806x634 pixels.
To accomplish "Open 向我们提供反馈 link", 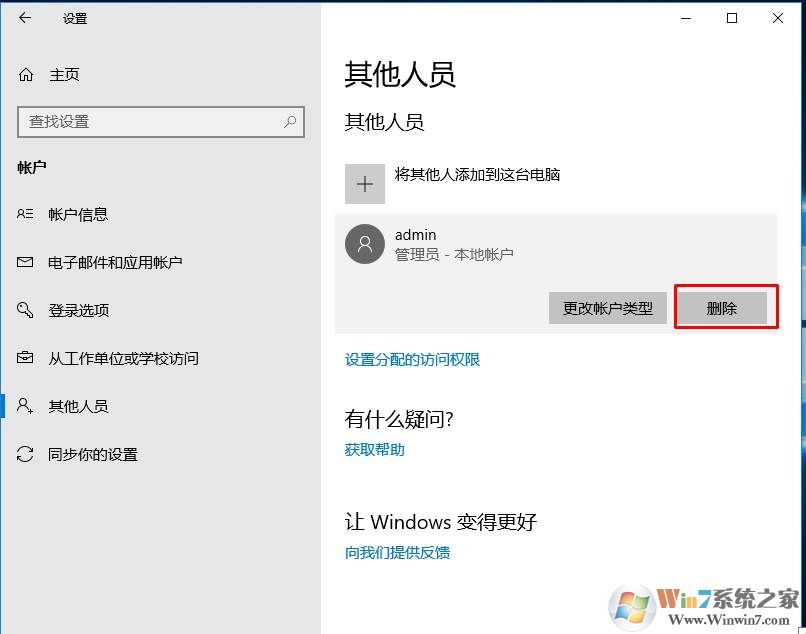I will [x=397, y=553].
